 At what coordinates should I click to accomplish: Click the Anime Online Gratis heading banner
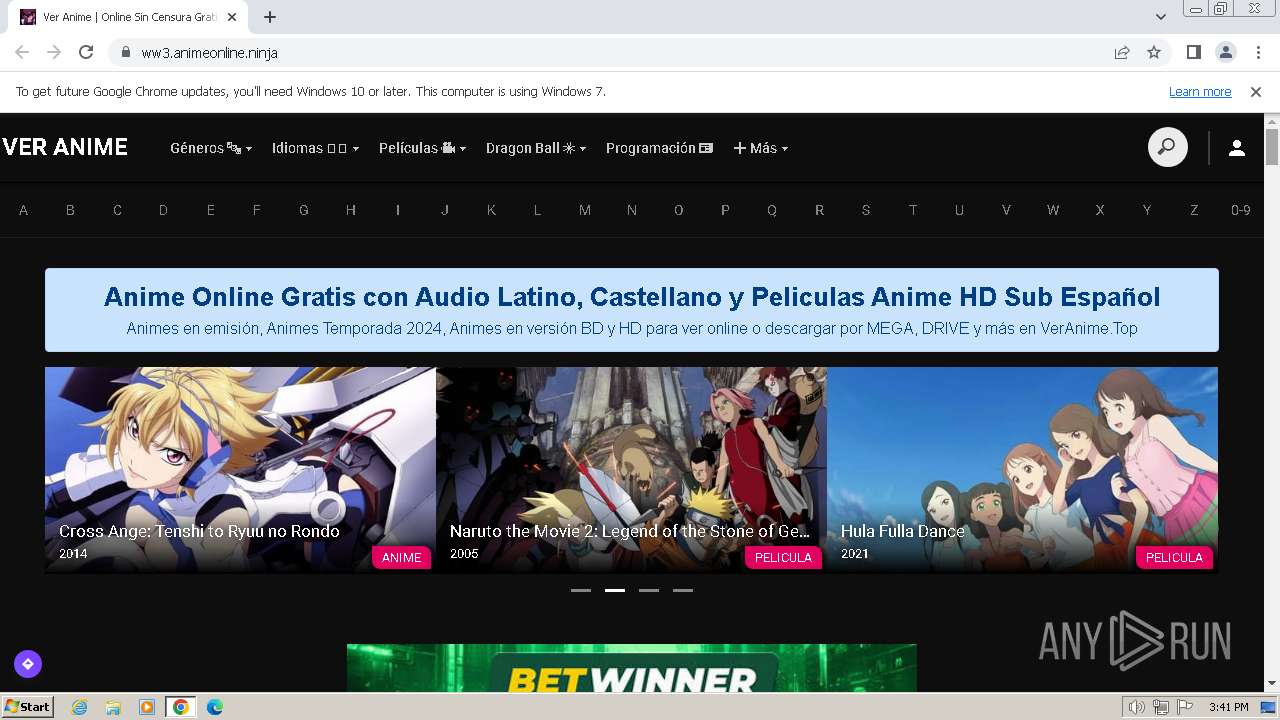(x=632, y=310)
